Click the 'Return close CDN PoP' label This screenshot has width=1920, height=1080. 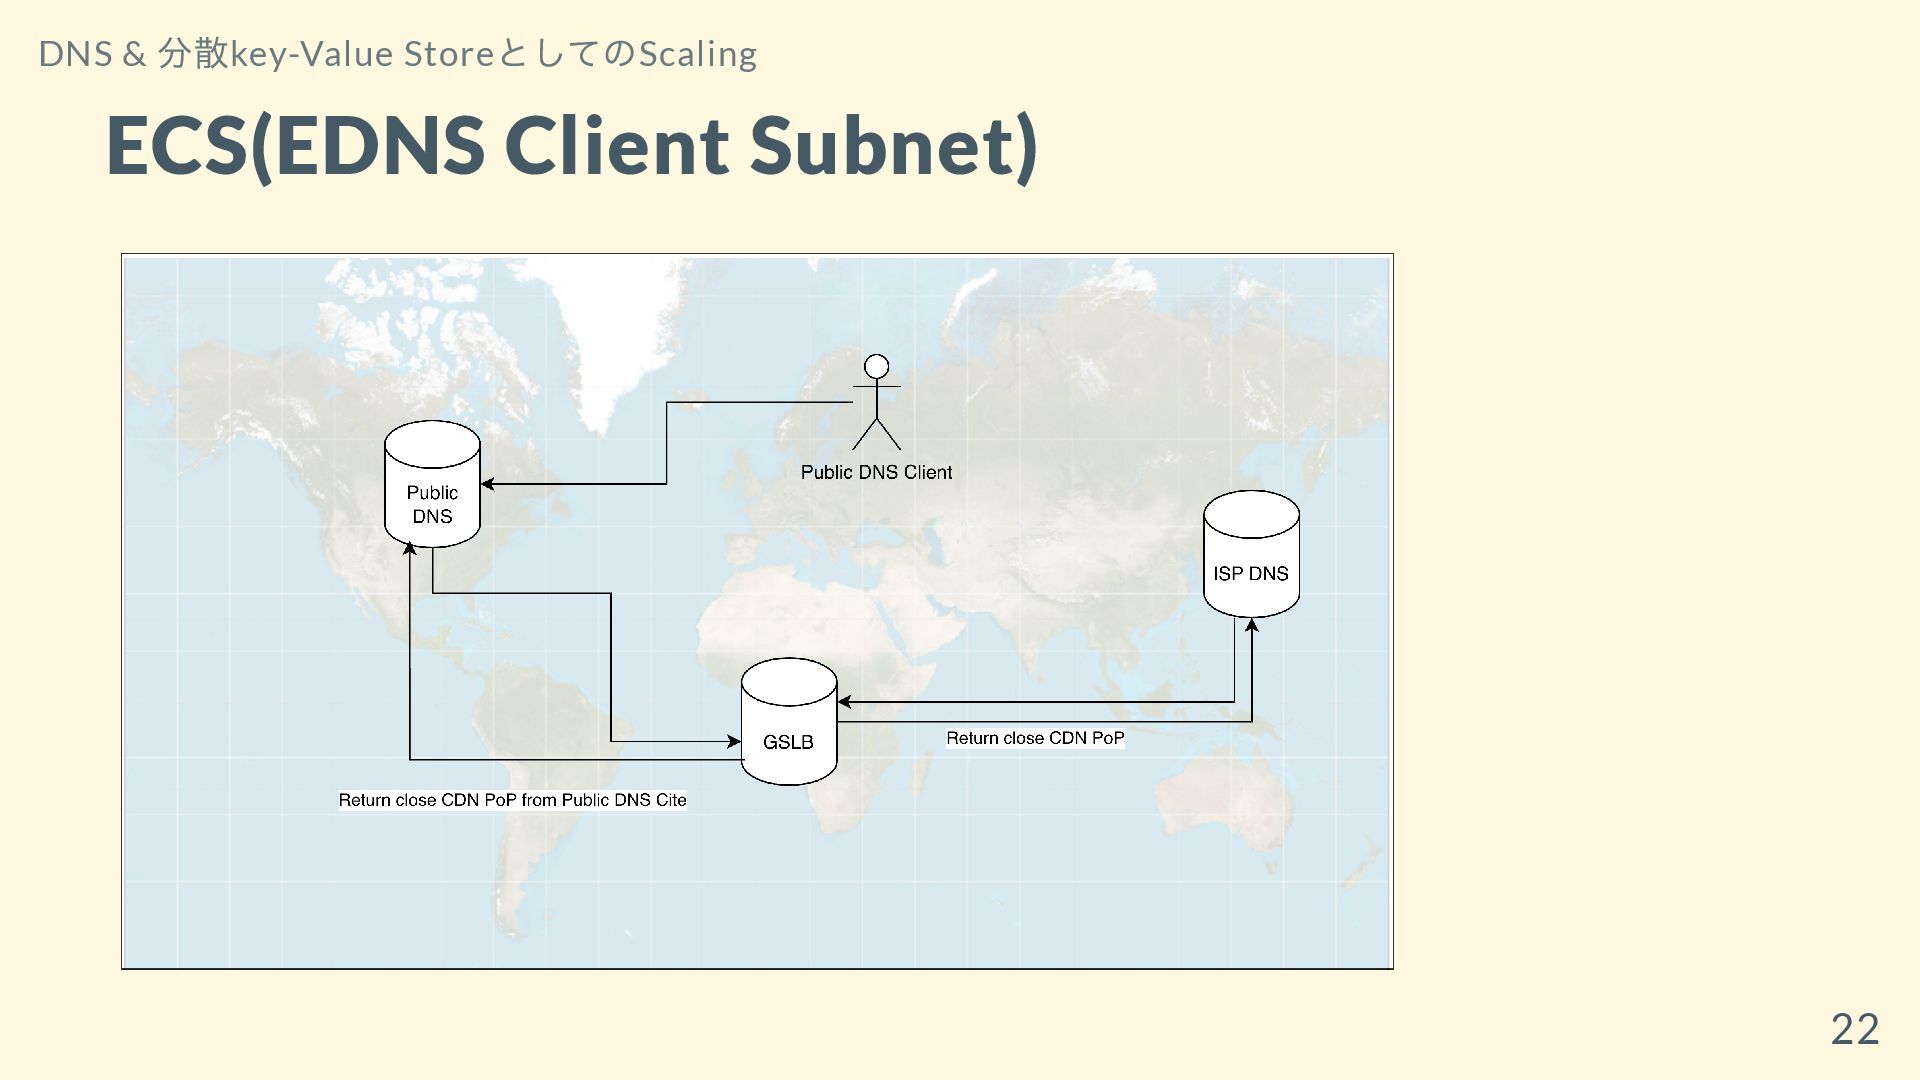(1035, 738)
